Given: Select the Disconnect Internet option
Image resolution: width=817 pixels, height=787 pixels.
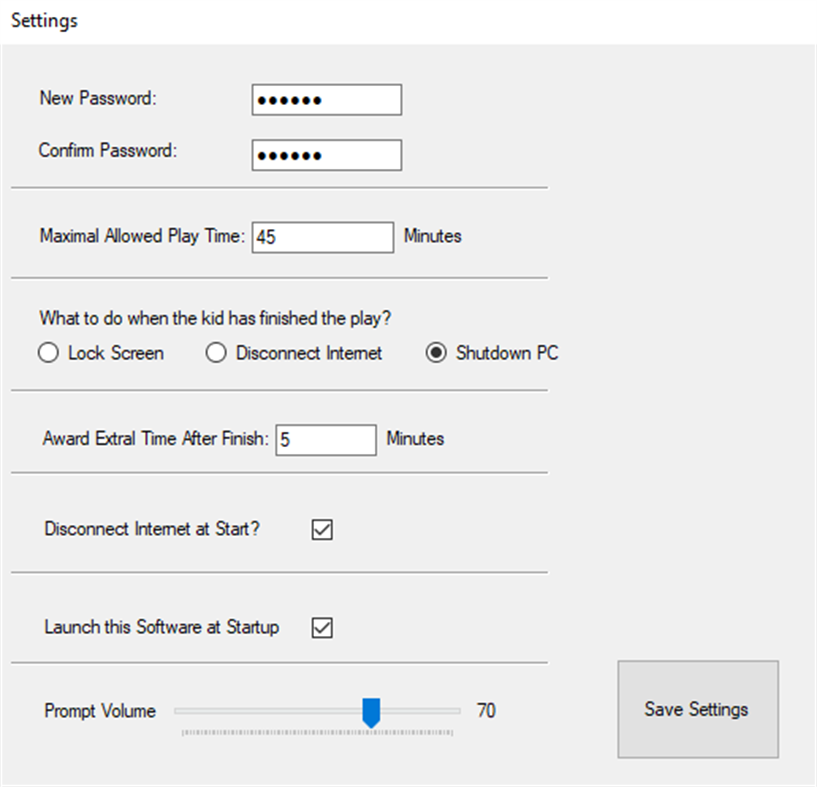Looking at the screenshot, I should pos(216,353).
